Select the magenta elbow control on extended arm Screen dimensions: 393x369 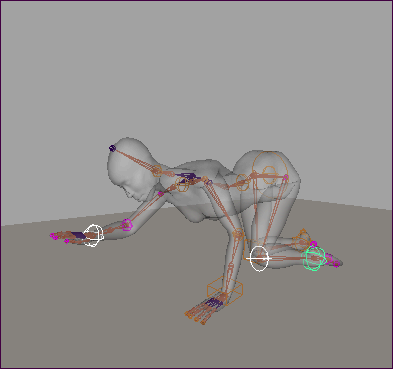(127, 225)
